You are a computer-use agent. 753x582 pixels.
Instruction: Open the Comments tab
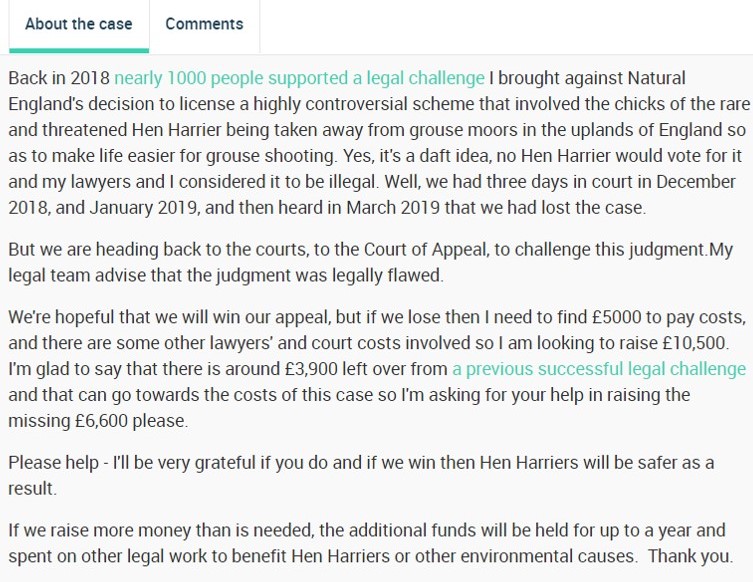[204, 24]
